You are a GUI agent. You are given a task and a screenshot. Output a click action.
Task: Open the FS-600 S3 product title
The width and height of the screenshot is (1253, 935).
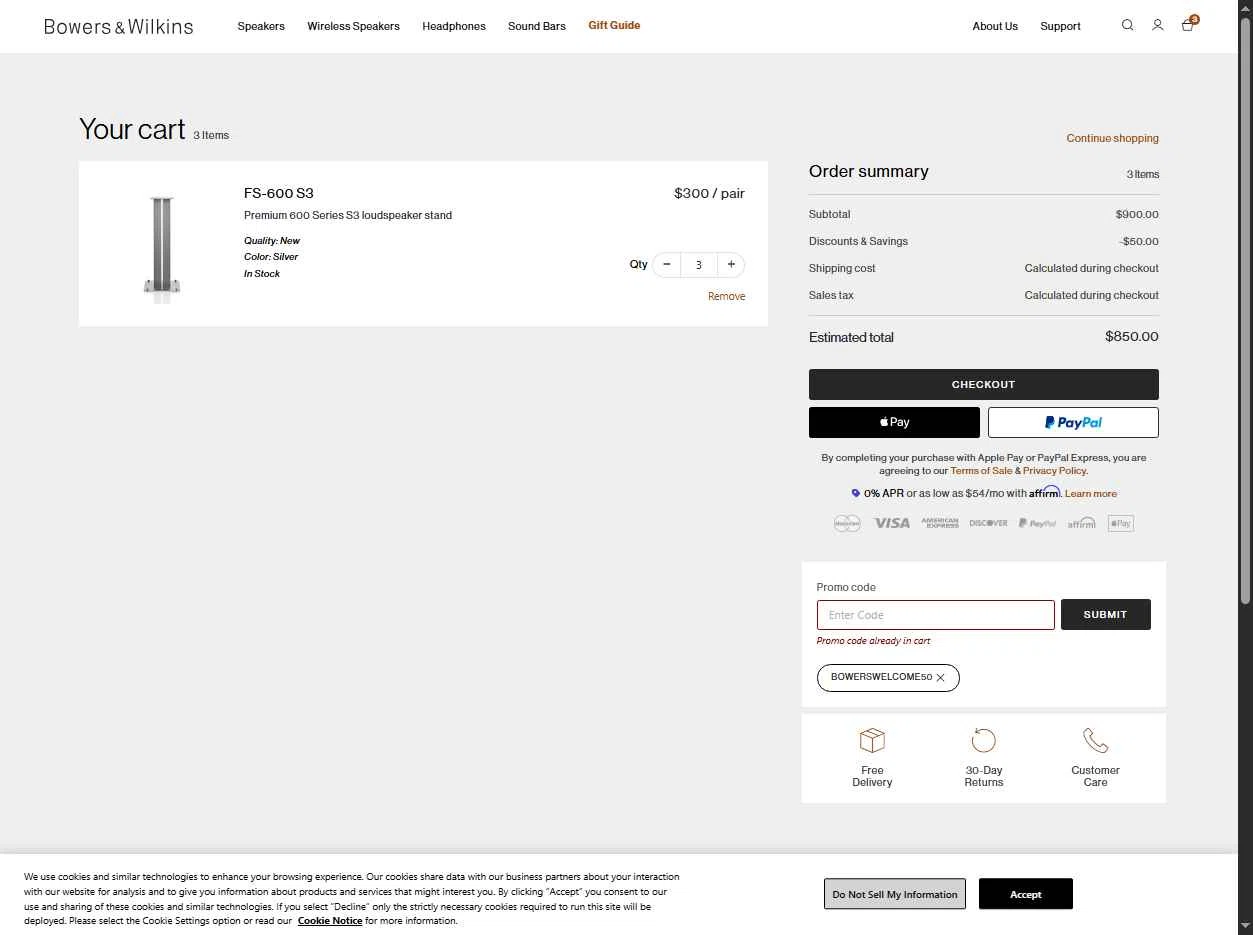[x=279, y=193]
